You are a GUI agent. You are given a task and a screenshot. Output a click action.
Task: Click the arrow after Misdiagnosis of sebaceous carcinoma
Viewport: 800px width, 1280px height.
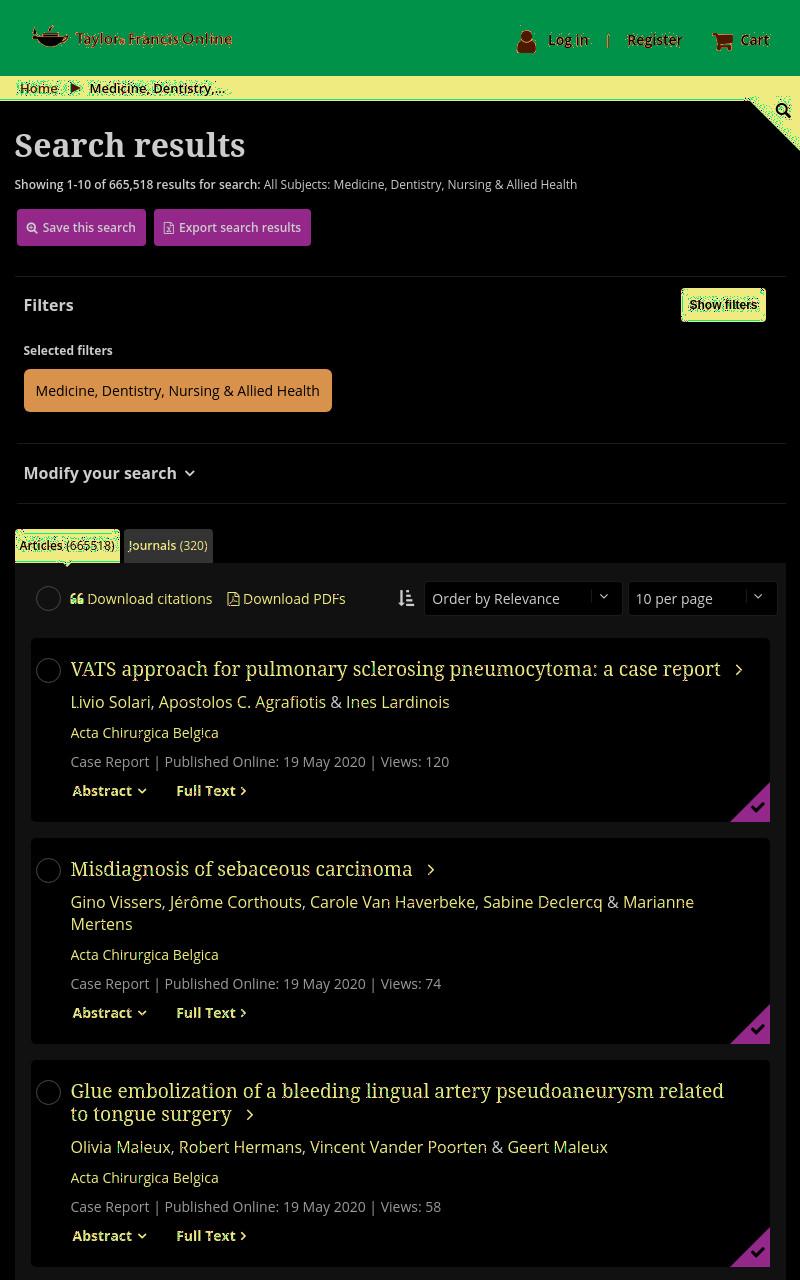(x=431, y=870)
